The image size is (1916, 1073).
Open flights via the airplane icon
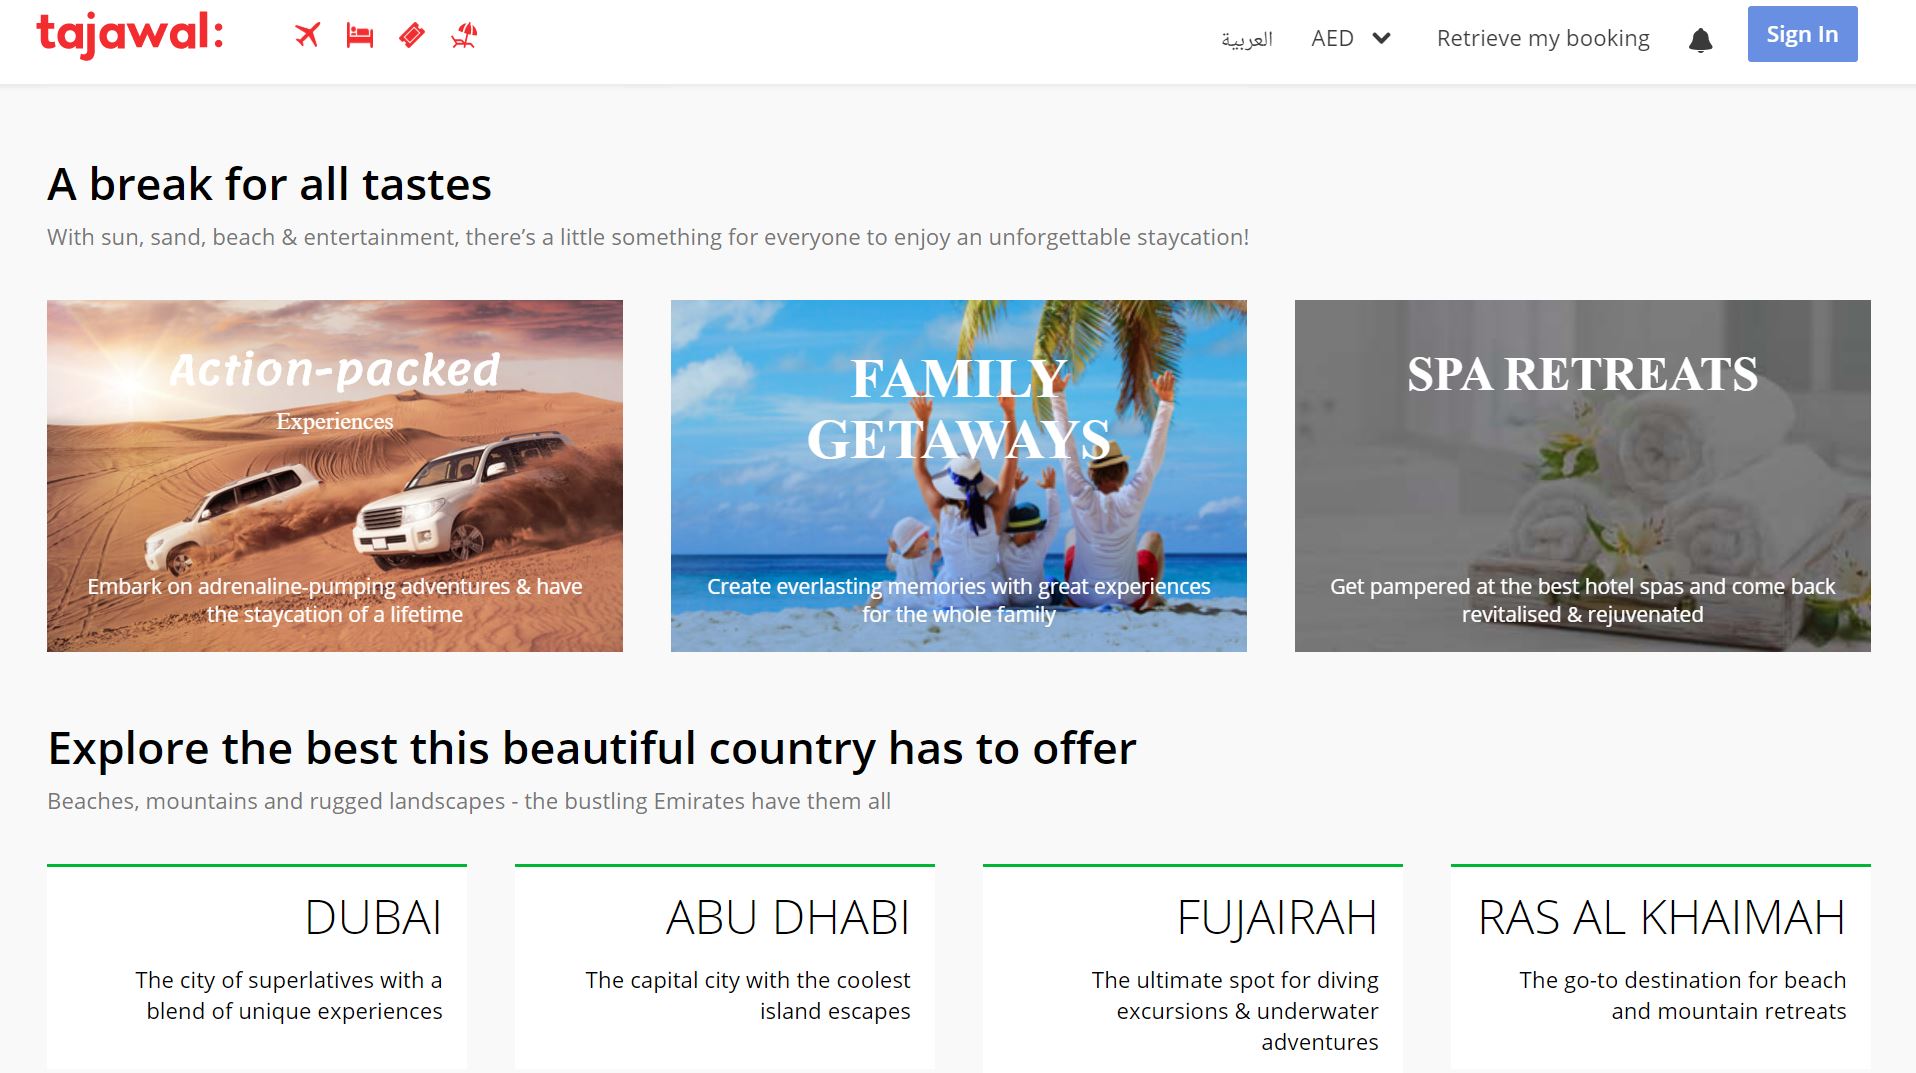[307, 36]
